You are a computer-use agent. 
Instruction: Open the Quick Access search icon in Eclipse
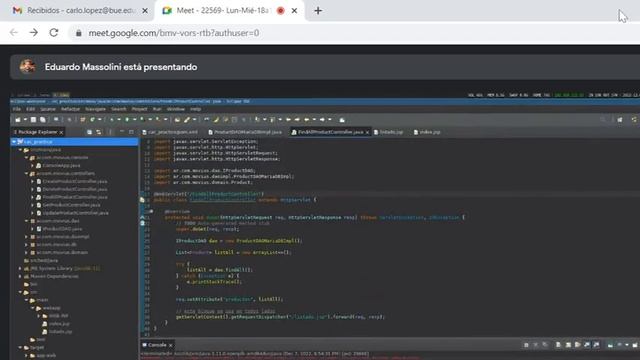(603, 120)
